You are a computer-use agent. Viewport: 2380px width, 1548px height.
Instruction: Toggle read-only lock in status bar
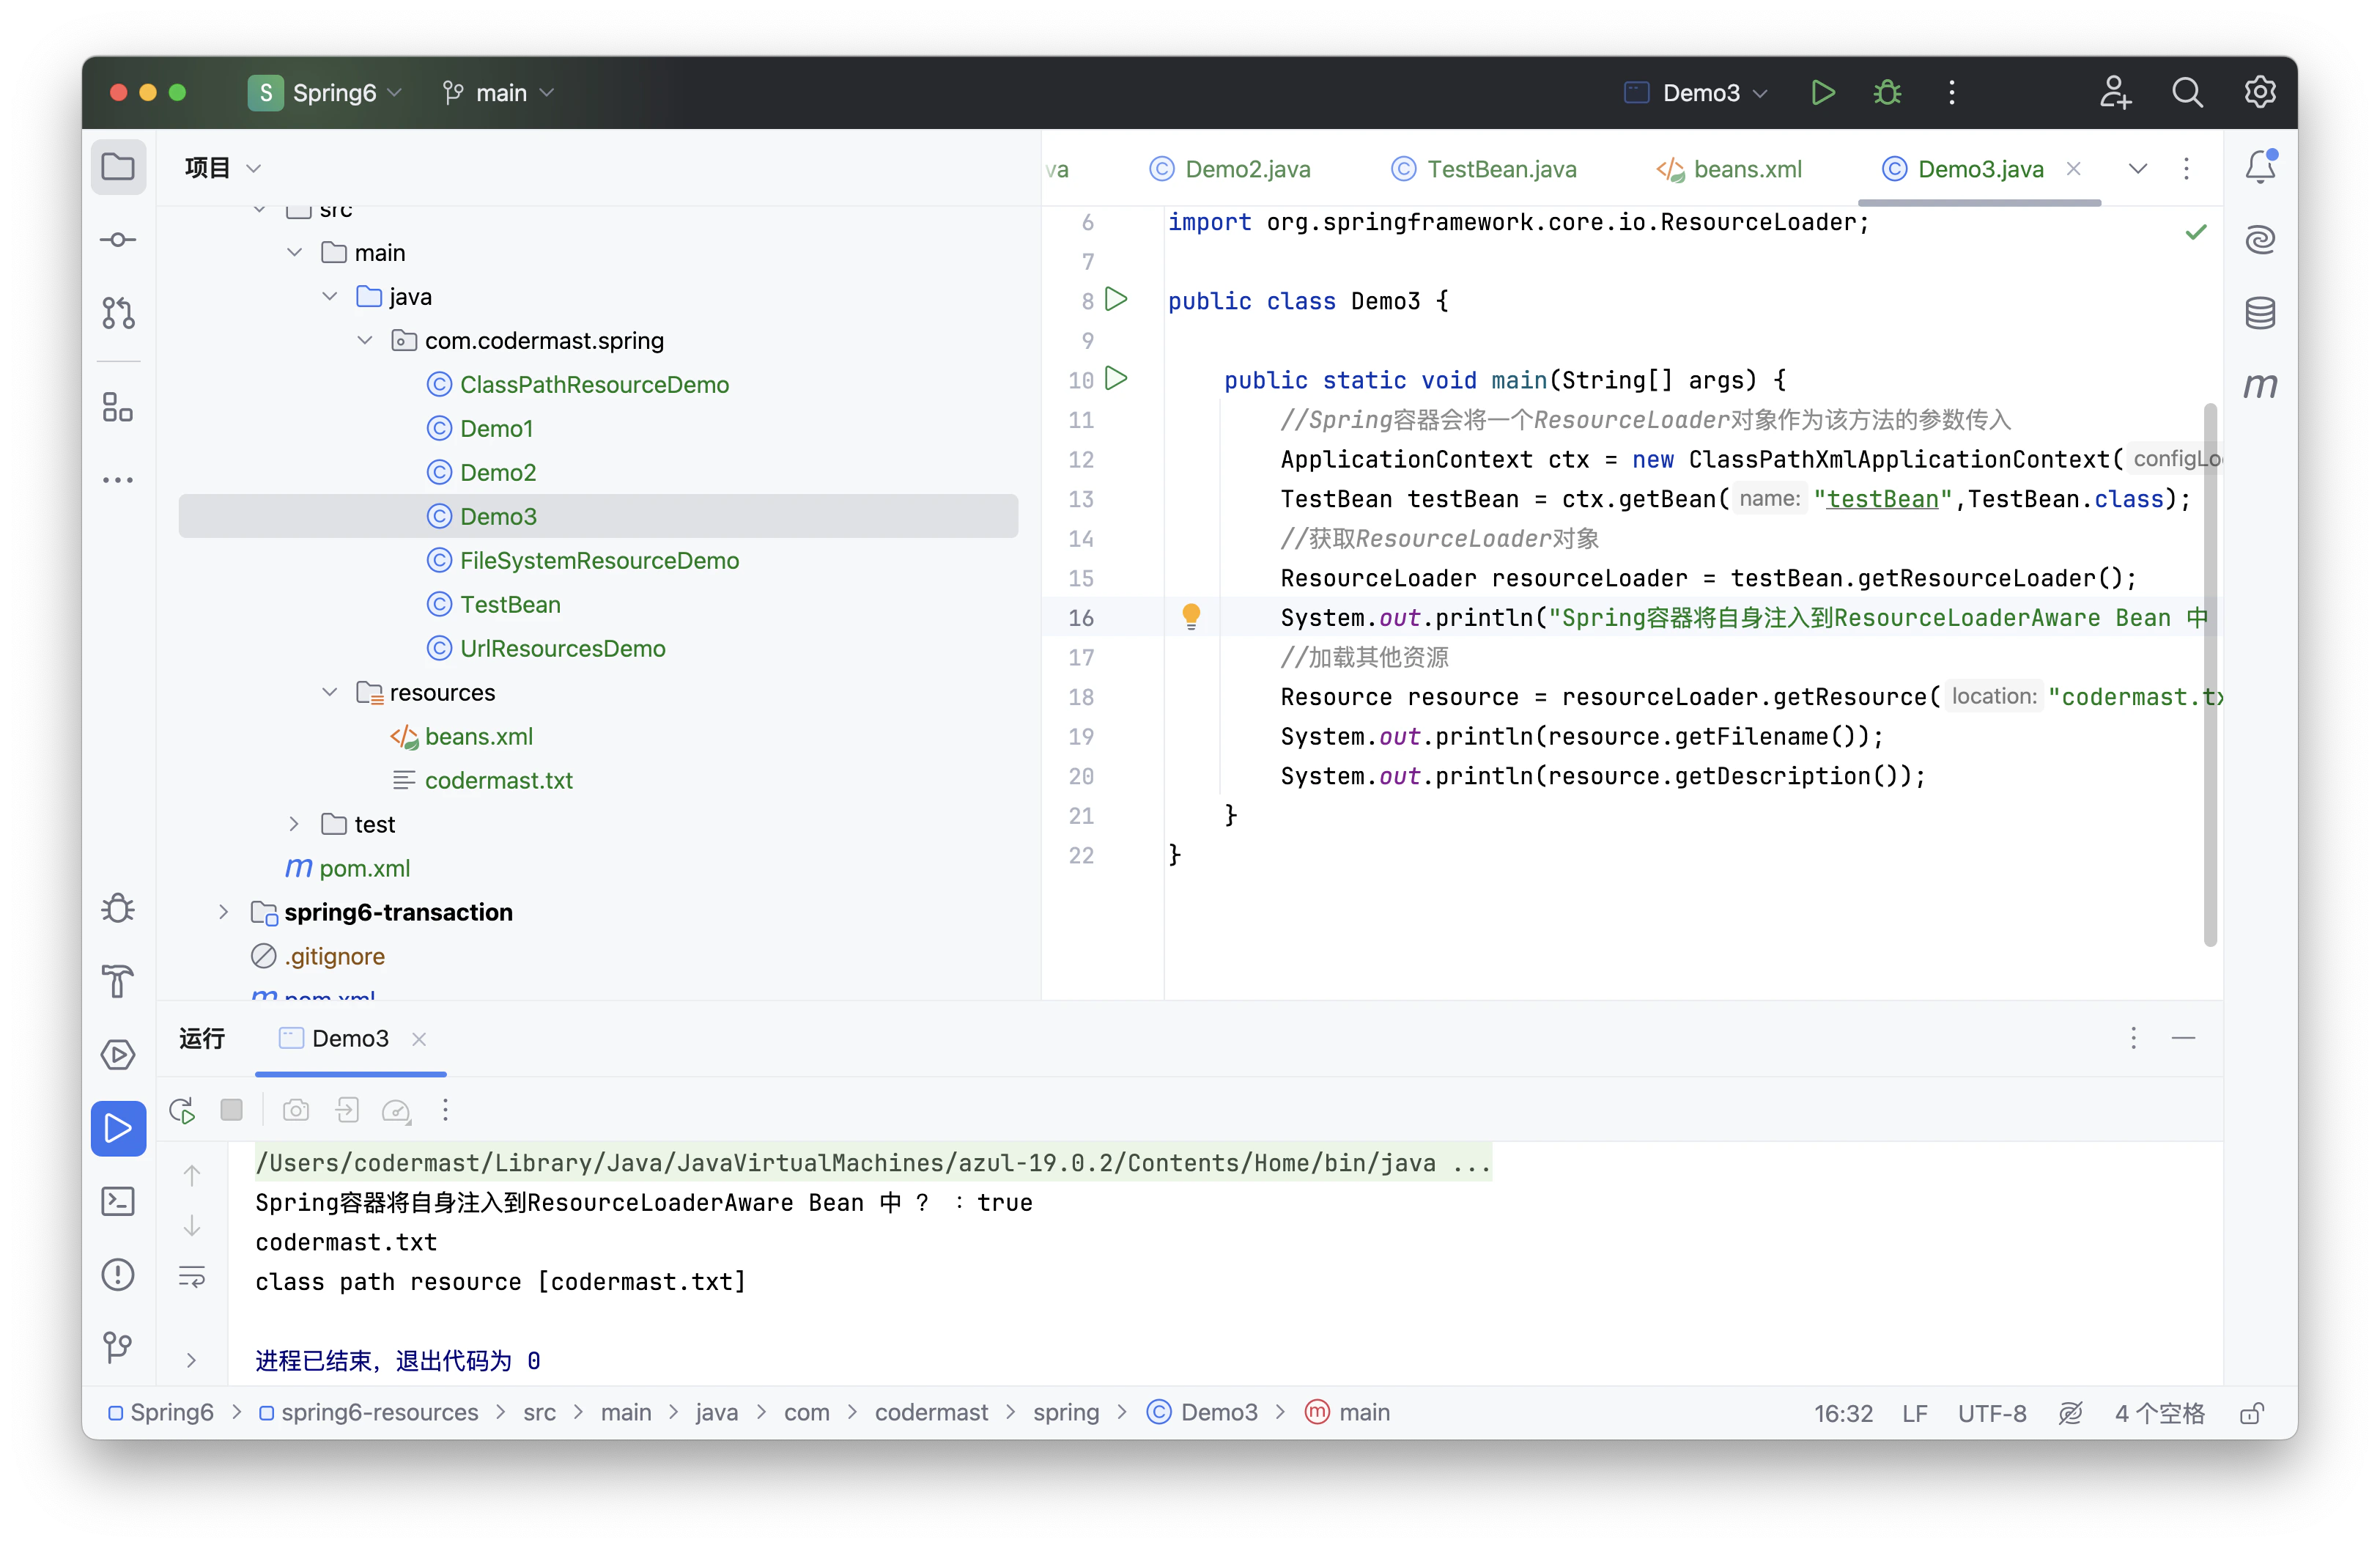click(x=2252, y=1413)
